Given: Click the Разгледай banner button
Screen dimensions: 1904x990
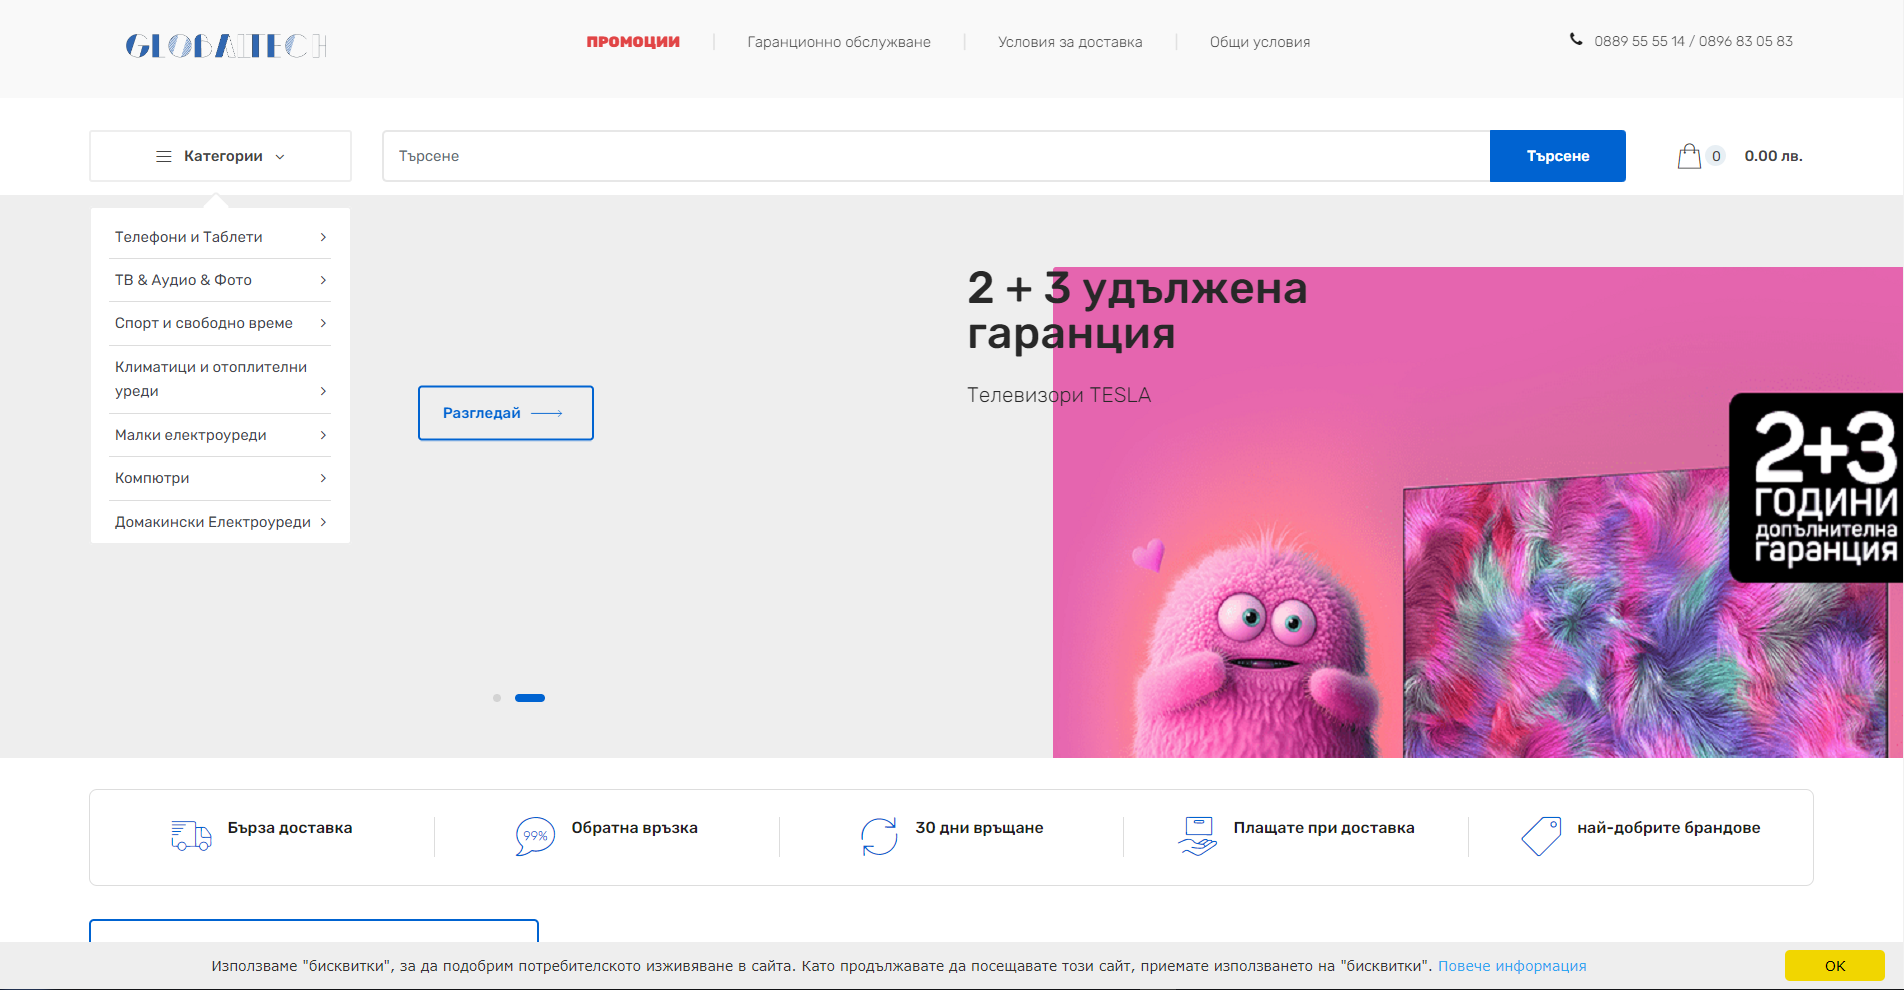Looking at the screenshot, I should 505,413.
